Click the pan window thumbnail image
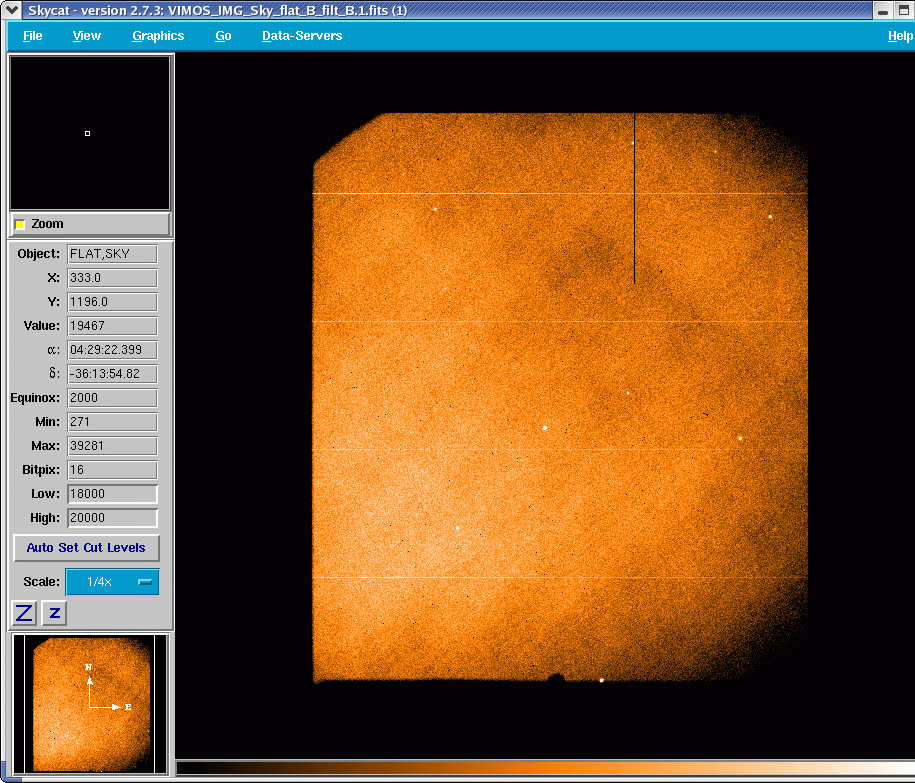The height and width of the screenshot is (783, 915). point(90,704)
